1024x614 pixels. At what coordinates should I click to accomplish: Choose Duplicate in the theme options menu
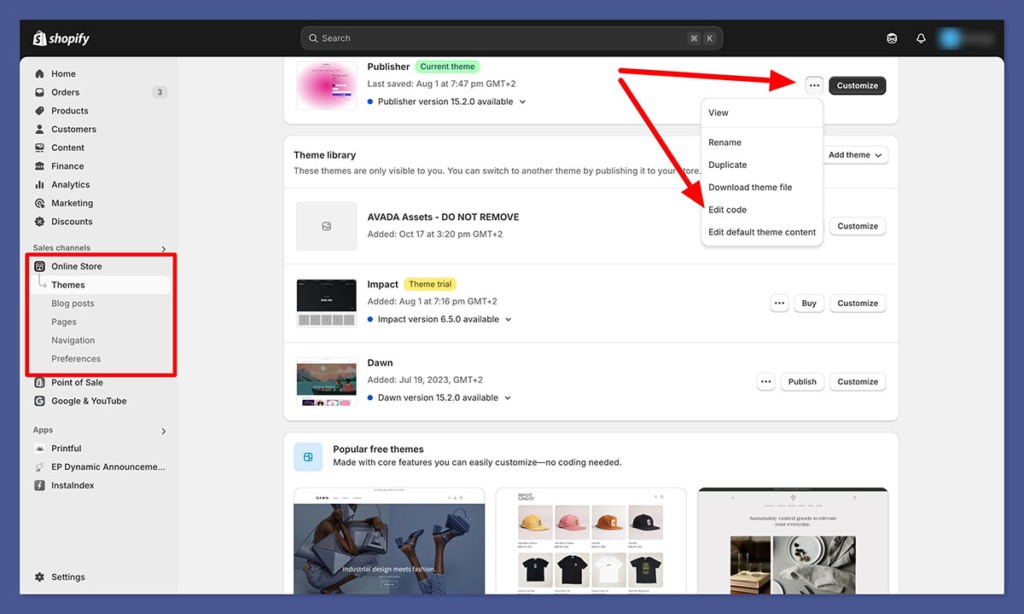[727, 164]
